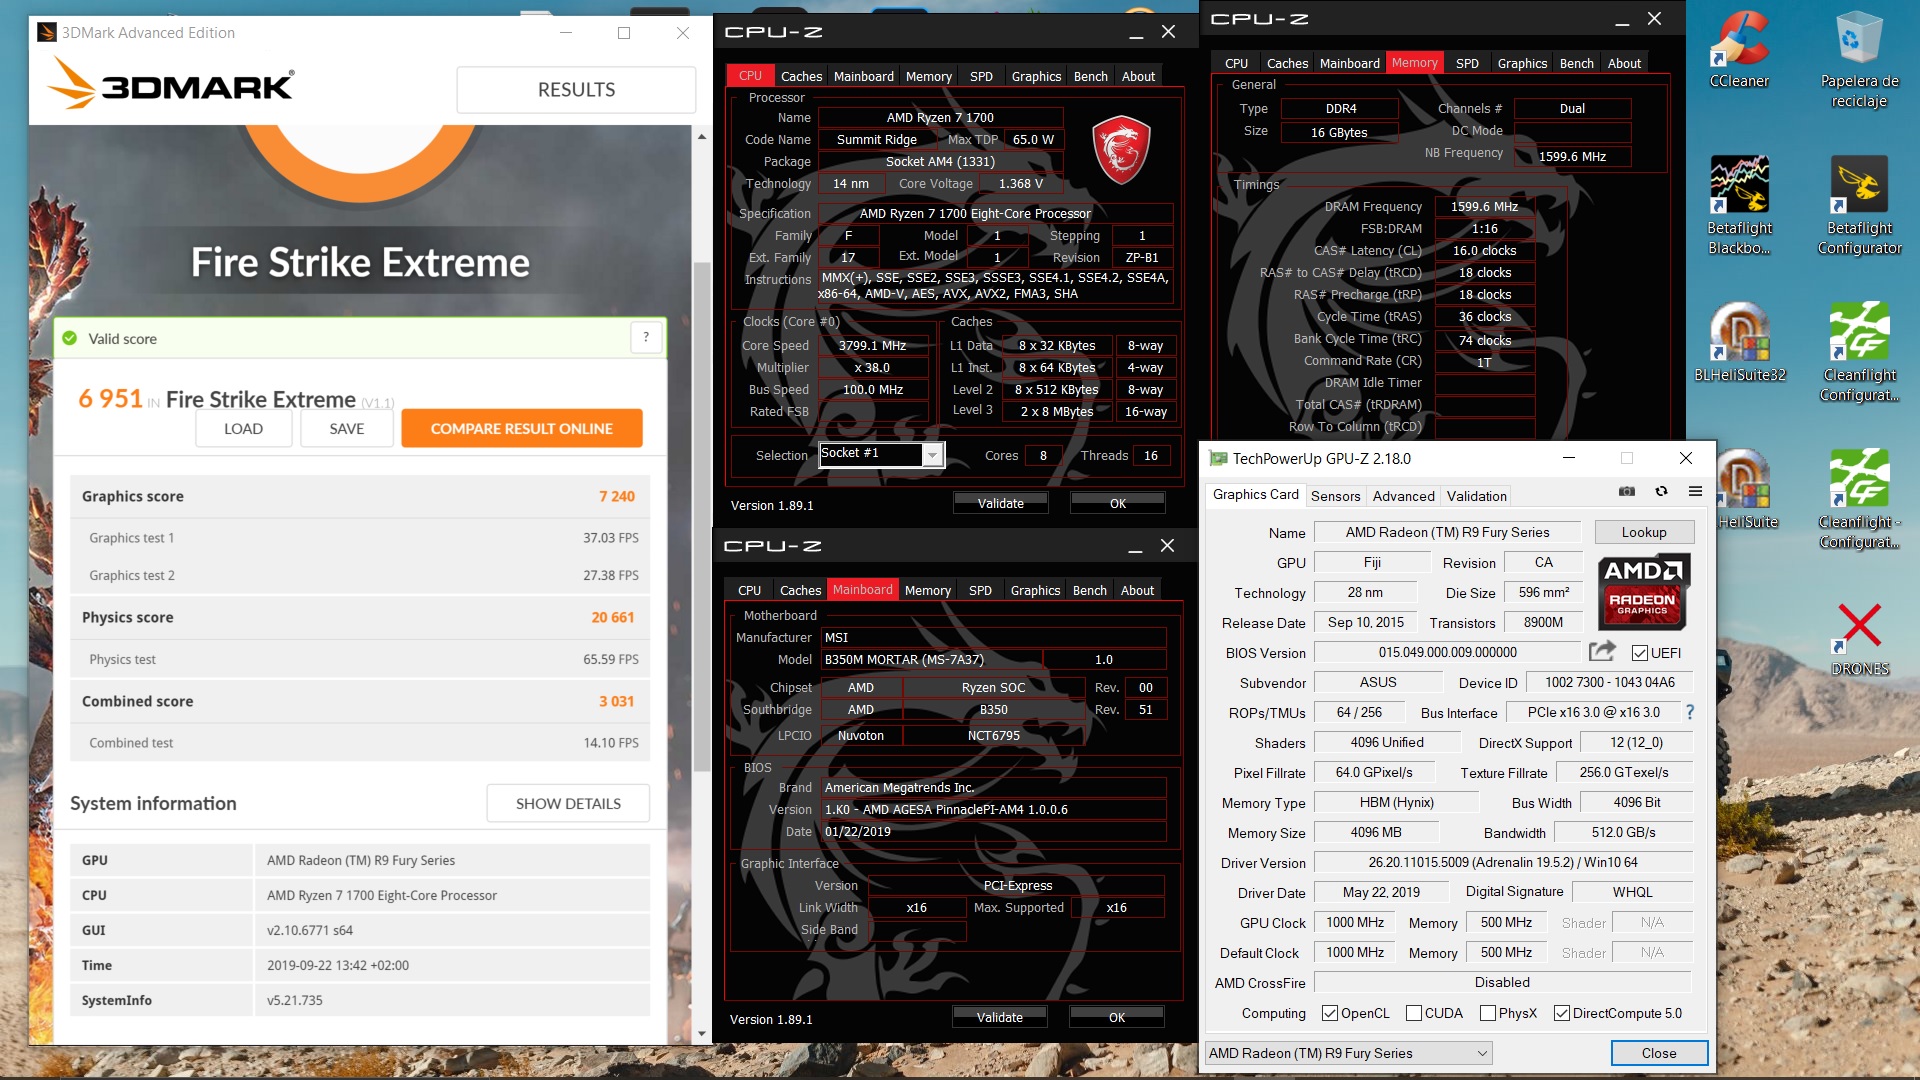This screenshot has width=1920, height=1080.
Task: Open the SPD tab in the CPU-Z Memory window
Action: coord(1467,63)
